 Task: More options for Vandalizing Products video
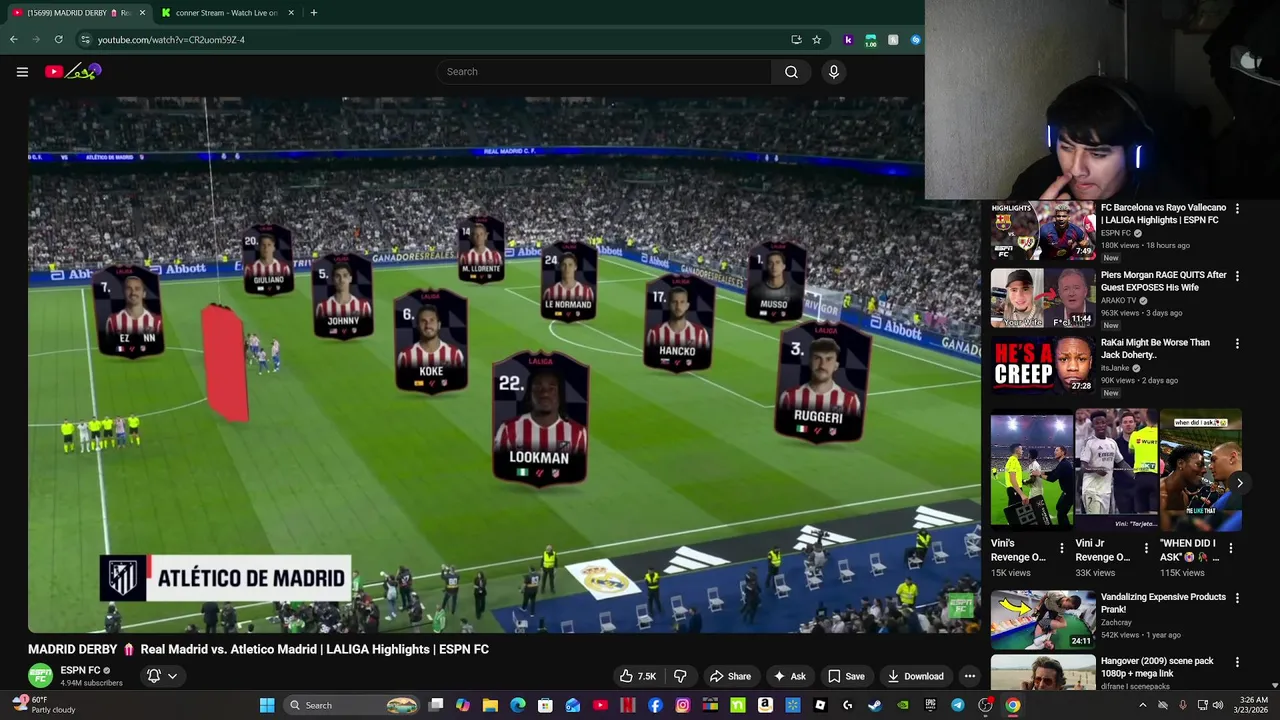(1237, 598)
